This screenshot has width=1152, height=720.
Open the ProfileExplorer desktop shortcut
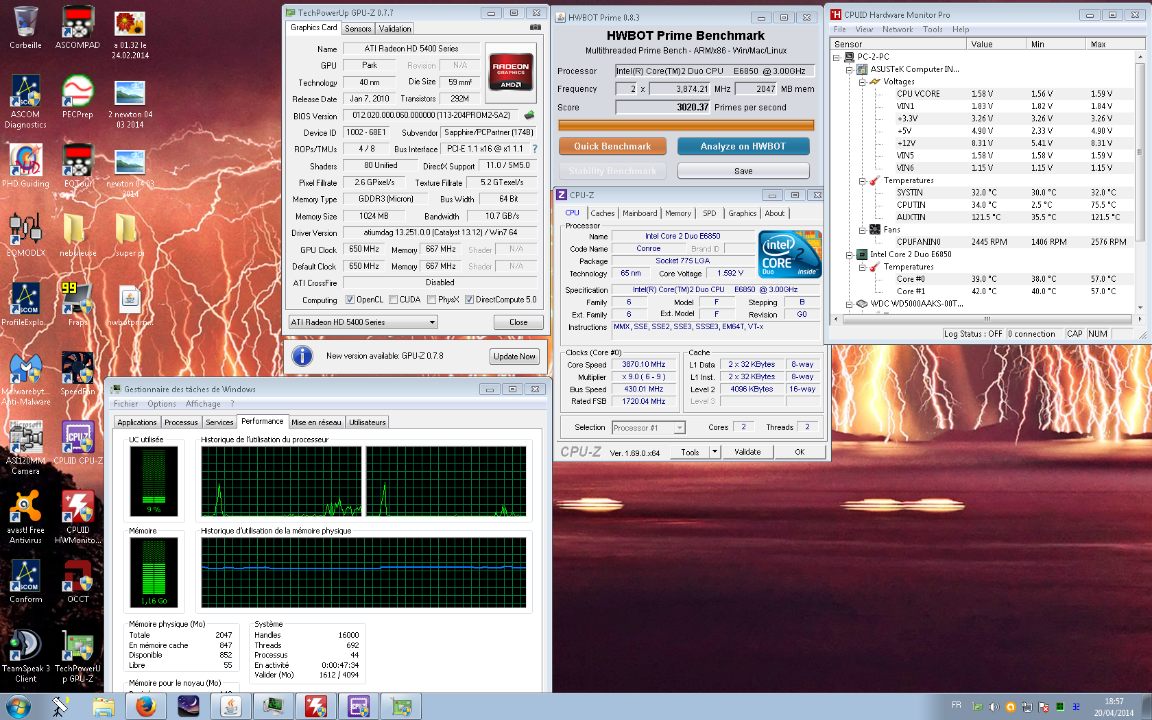[x=25, y=303]
